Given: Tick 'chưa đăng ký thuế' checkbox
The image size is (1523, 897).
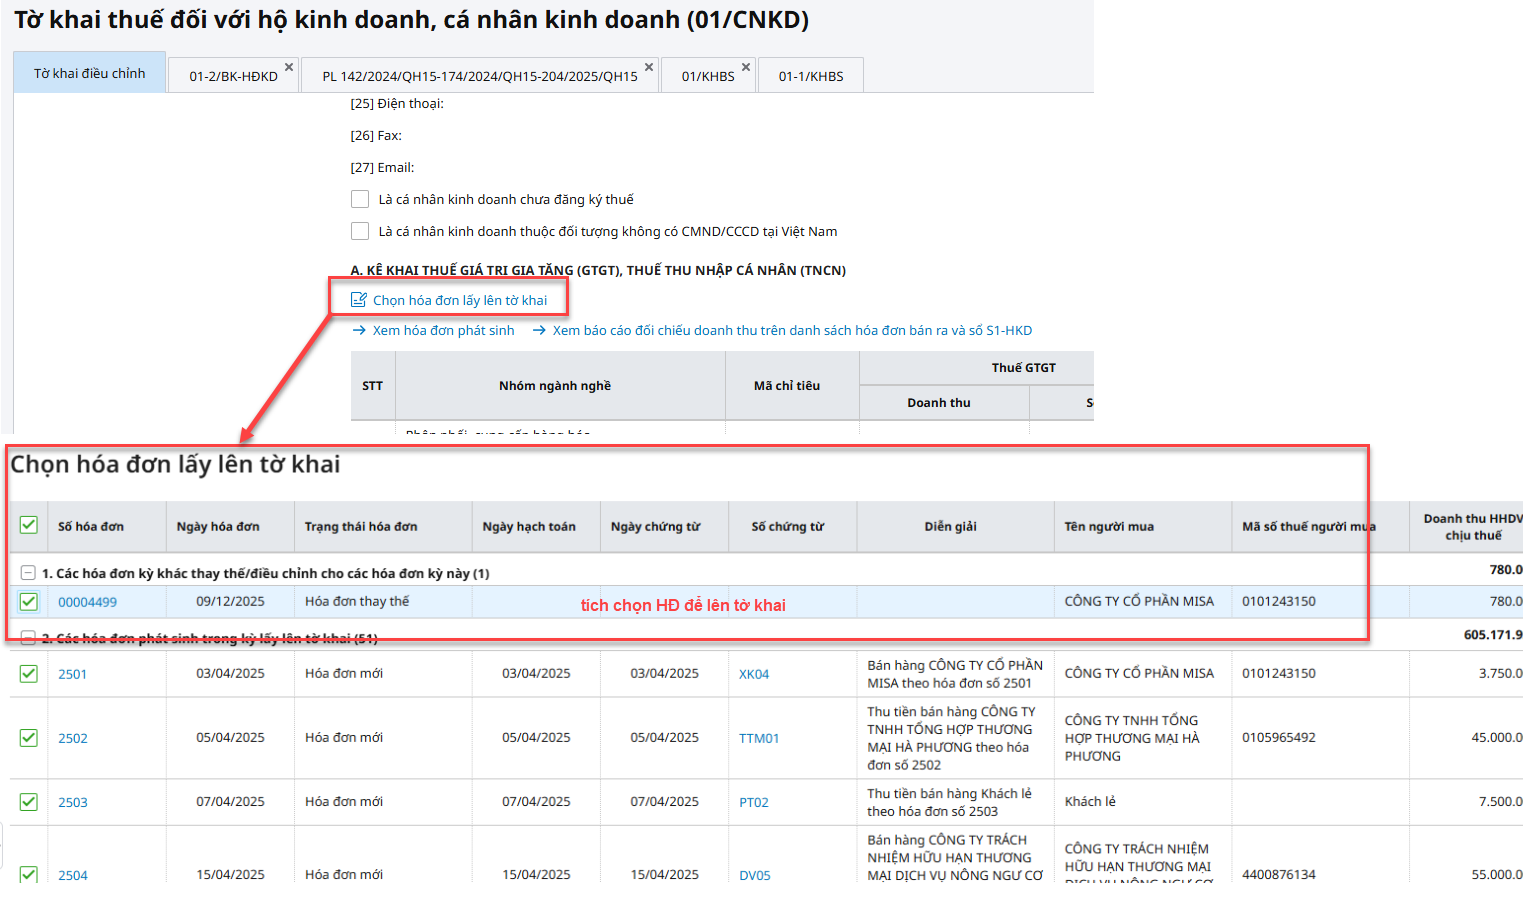Looking at the screenshot, I should (360, 199).
